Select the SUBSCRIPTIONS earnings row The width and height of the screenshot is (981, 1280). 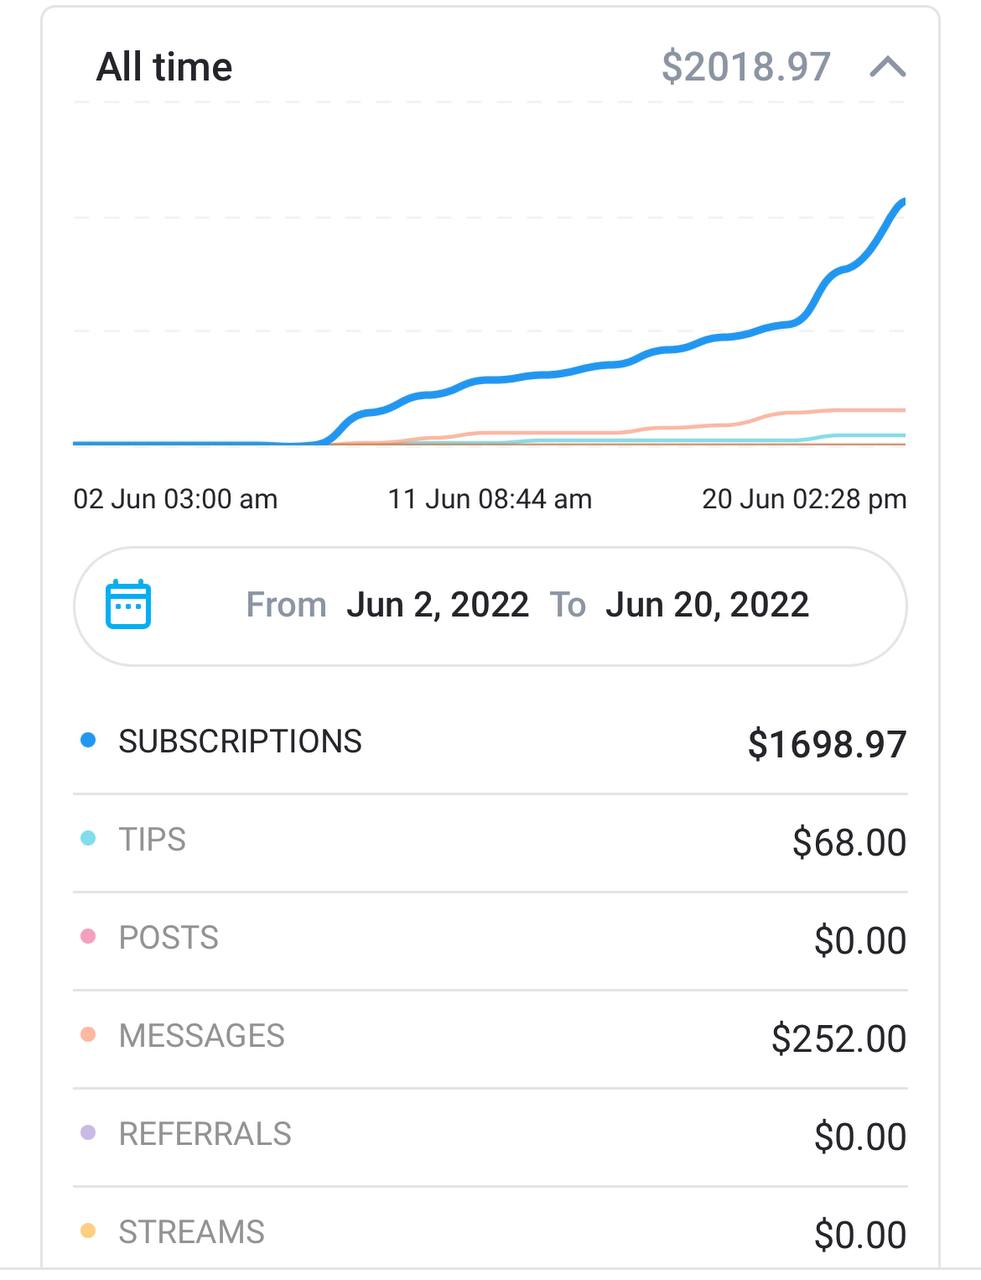[490, 743]
